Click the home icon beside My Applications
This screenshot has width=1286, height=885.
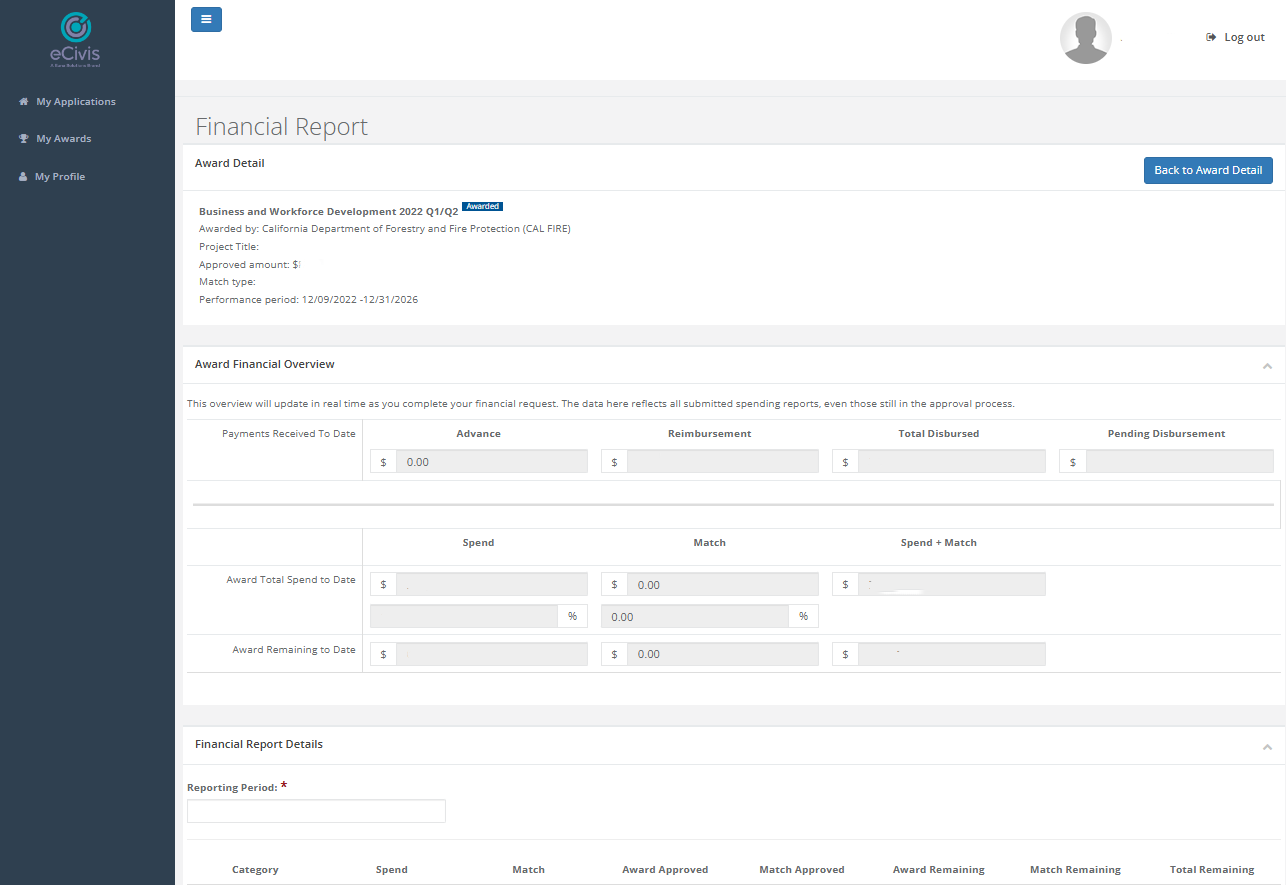pos(23,102)
